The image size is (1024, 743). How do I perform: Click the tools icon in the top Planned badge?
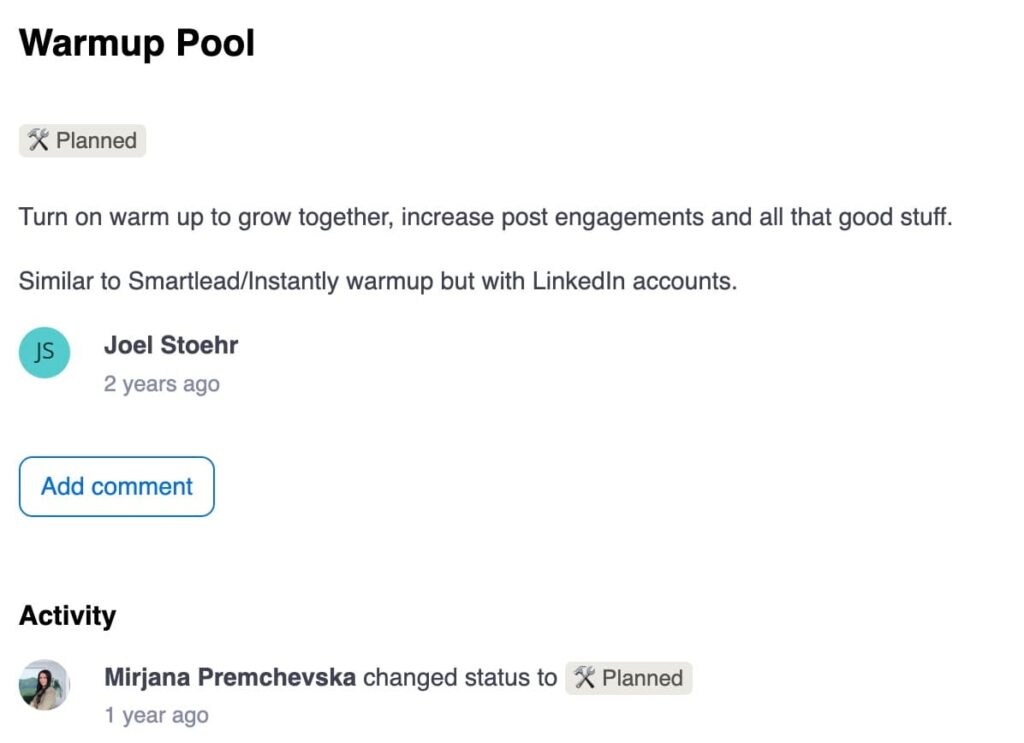pyautogui.click(x=38, y=141)
